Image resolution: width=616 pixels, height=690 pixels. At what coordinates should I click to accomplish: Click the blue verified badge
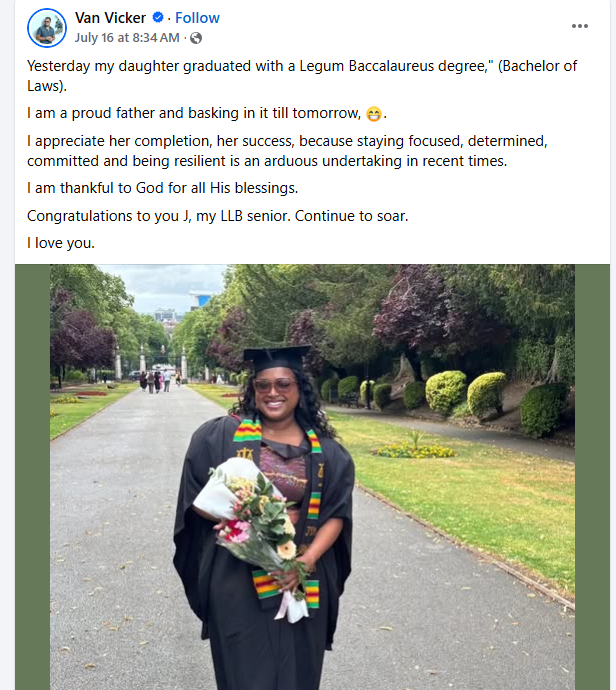(x=157, y=18)
